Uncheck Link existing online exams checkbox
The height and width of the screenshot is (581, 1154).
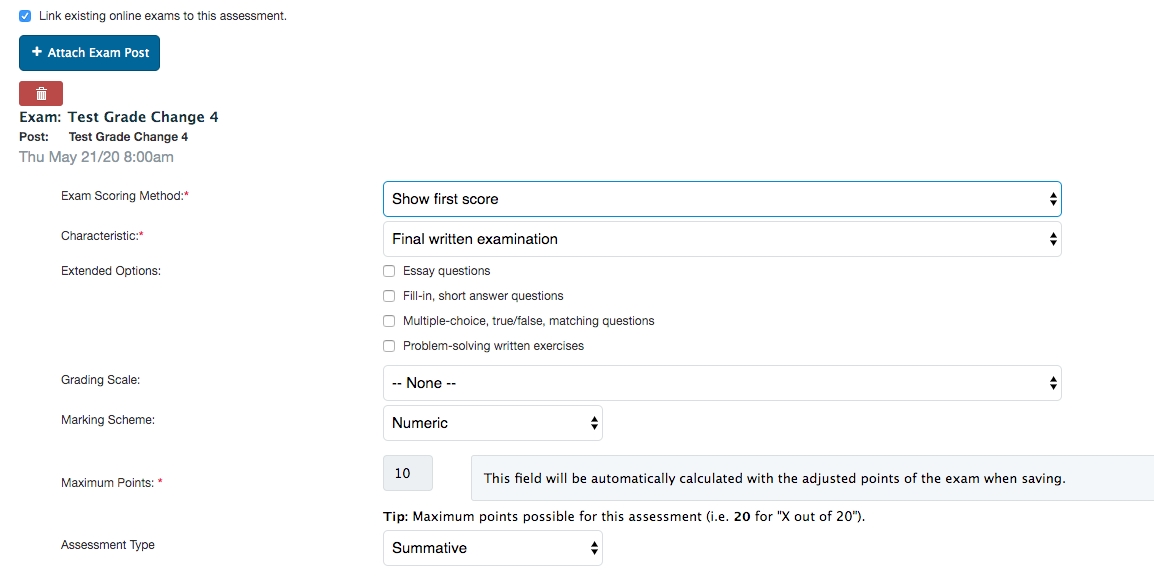(25, 16)
